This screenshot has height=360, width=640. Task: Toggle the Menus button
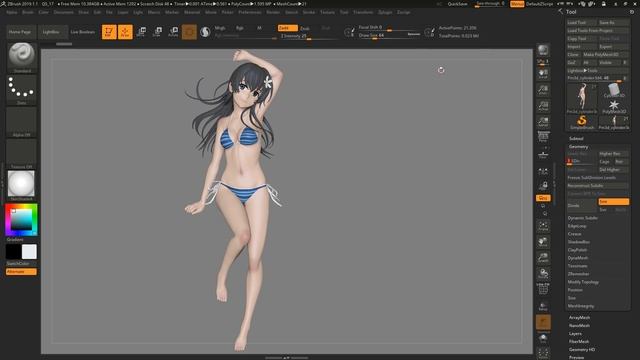click(x=517, y=4)
